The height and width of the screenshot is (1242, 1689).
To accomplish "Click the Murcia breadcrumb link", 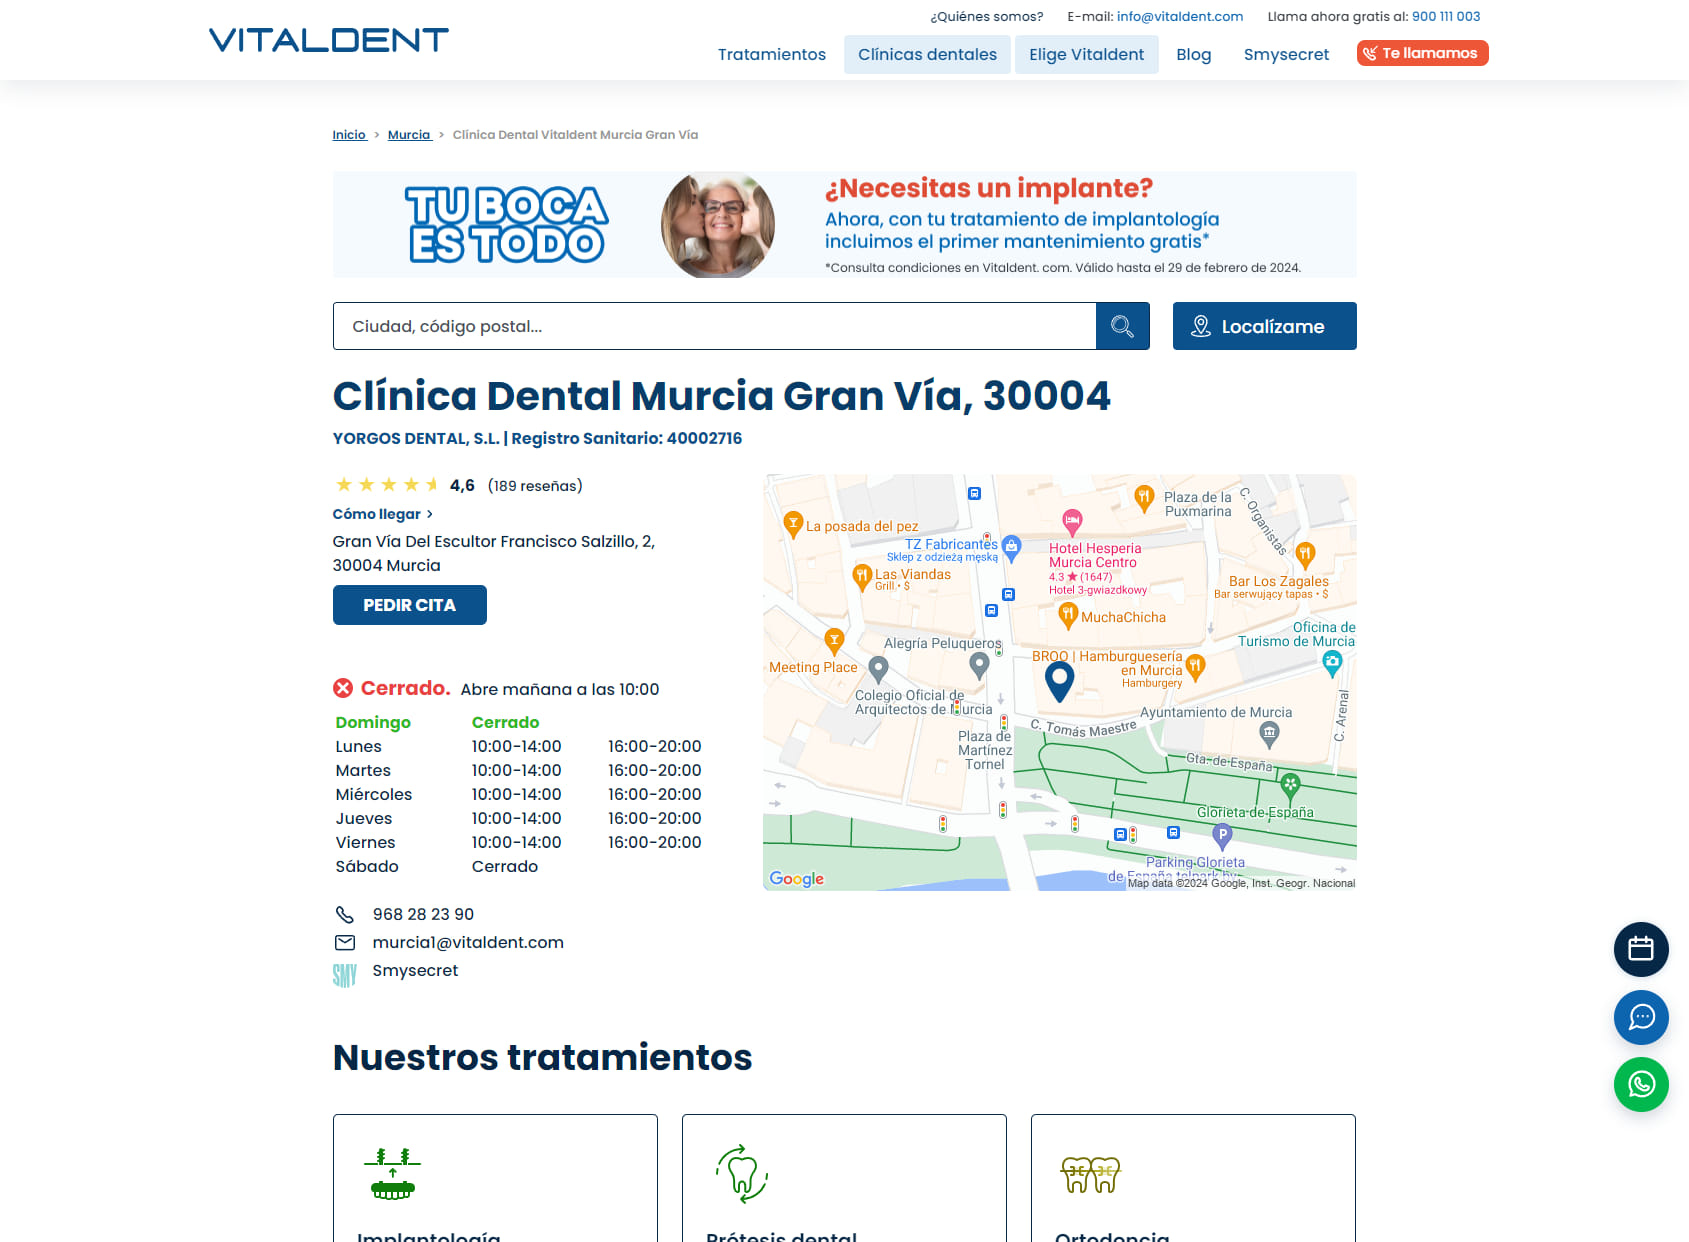I will 409,135.
